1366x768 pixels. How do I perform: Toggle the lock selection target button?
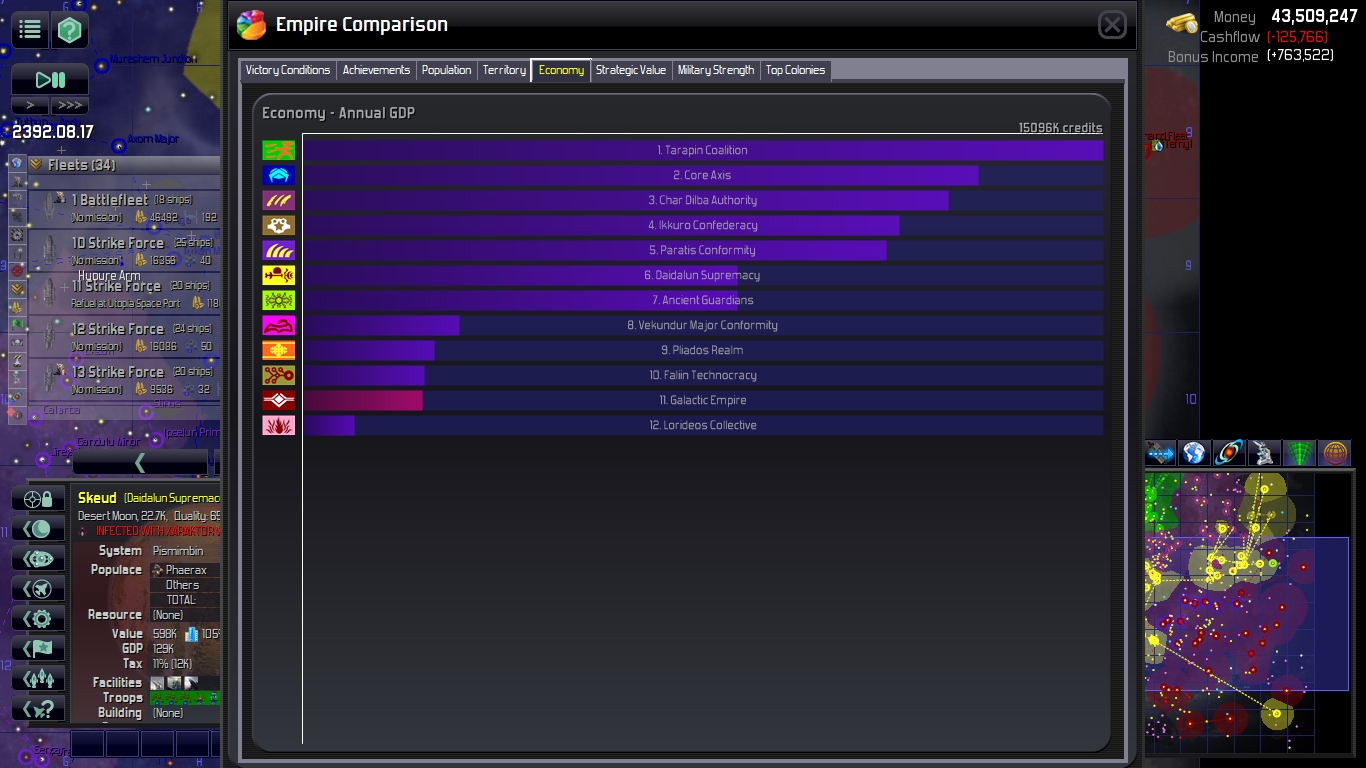coord(38,499)
